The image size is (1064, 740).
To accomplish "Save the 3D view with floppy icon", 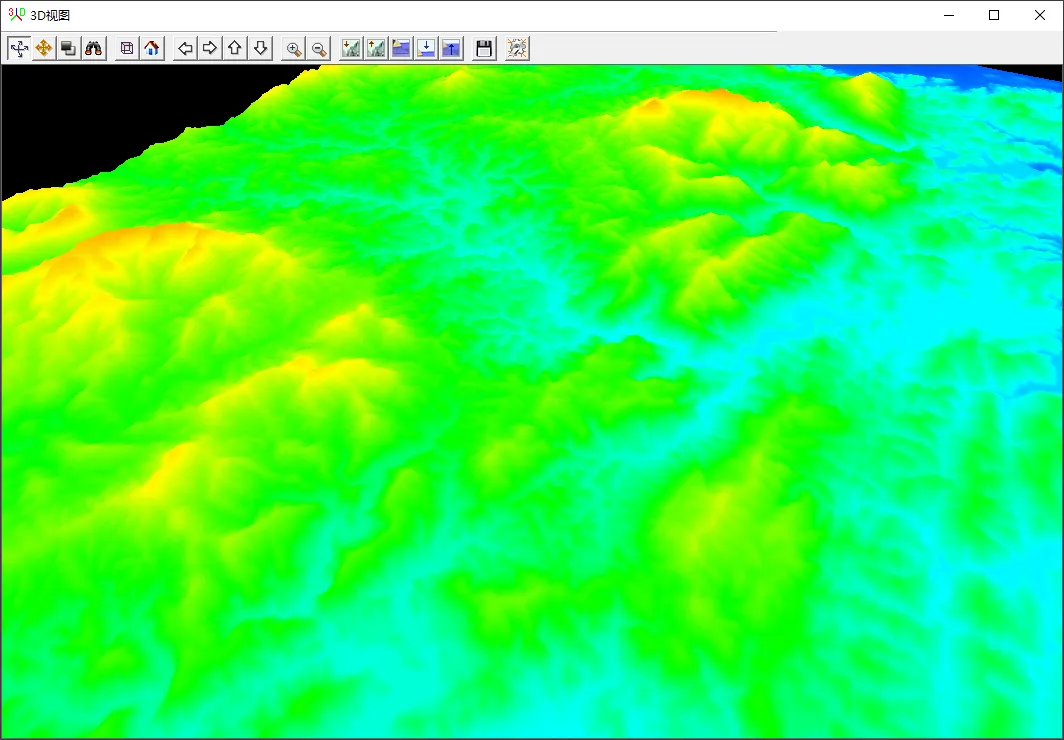I will [484, 48].
